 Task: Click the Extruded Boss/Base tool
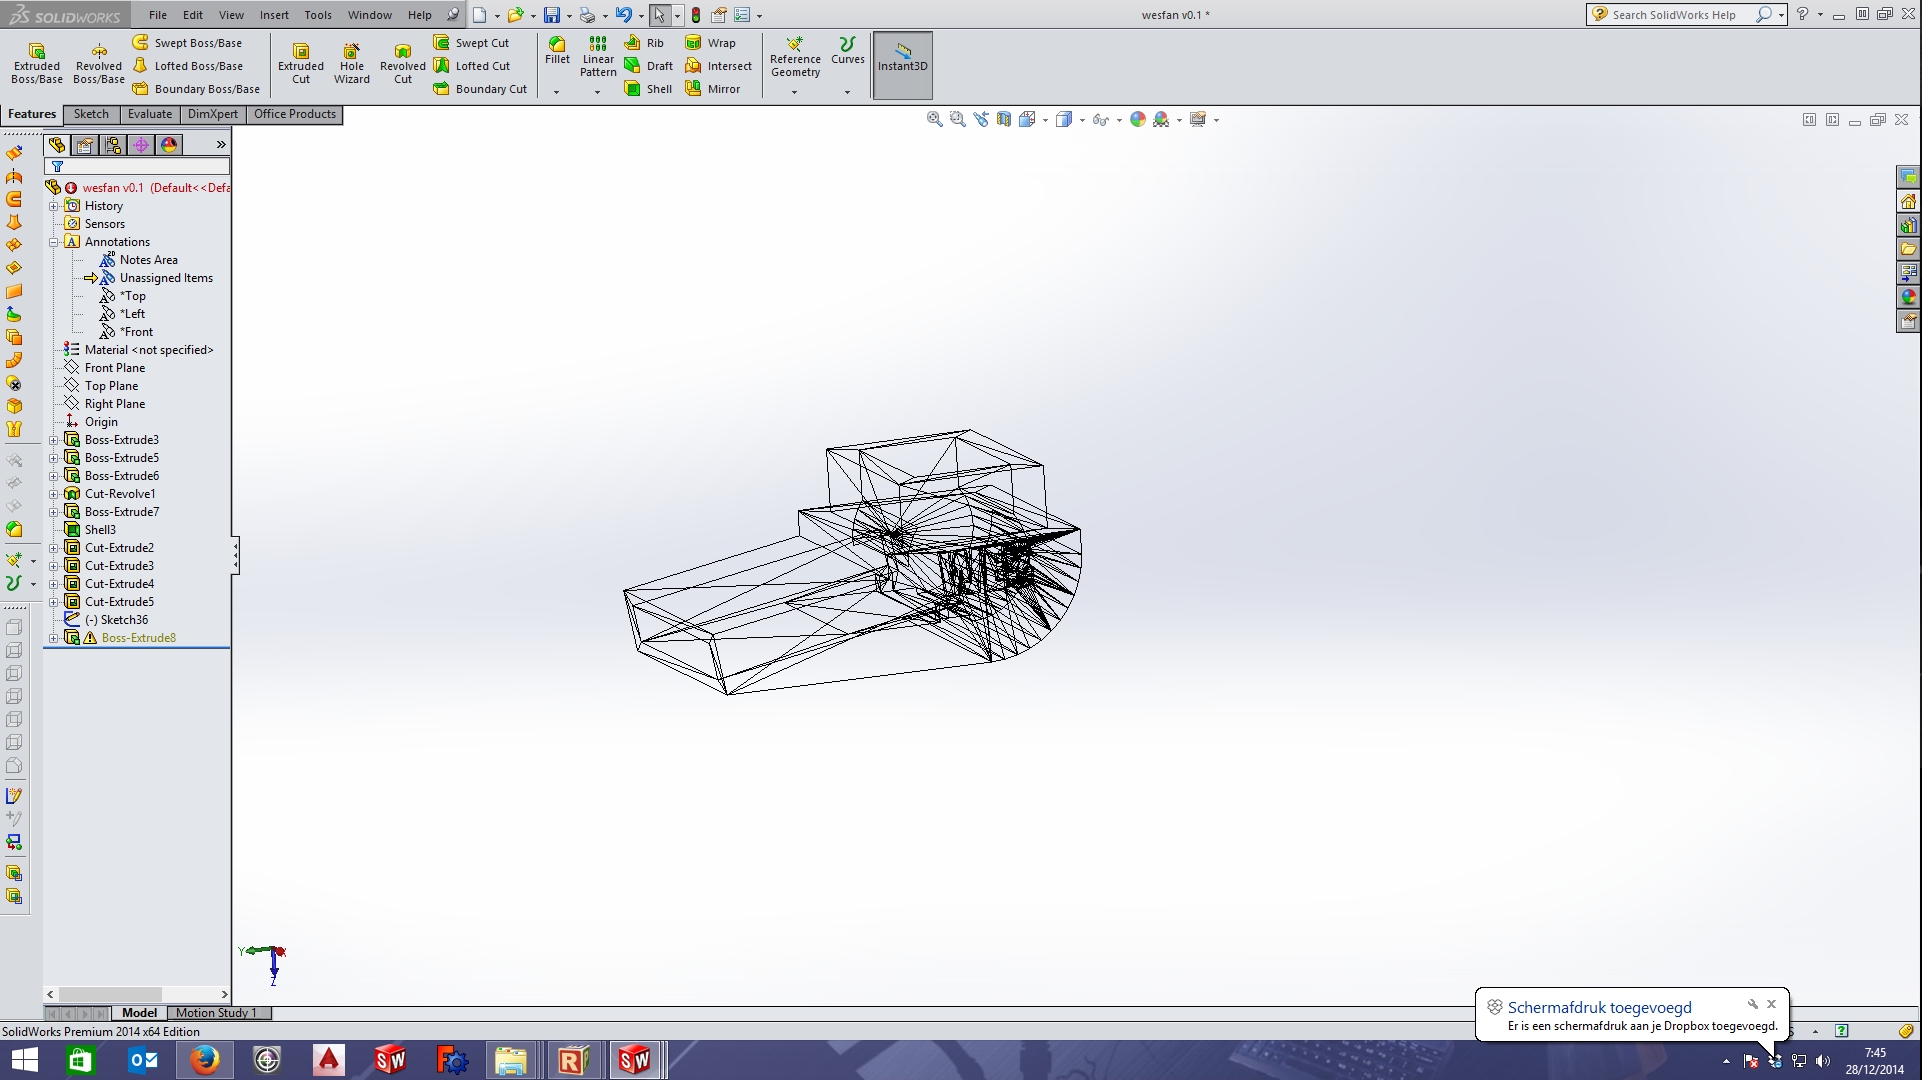37,63
